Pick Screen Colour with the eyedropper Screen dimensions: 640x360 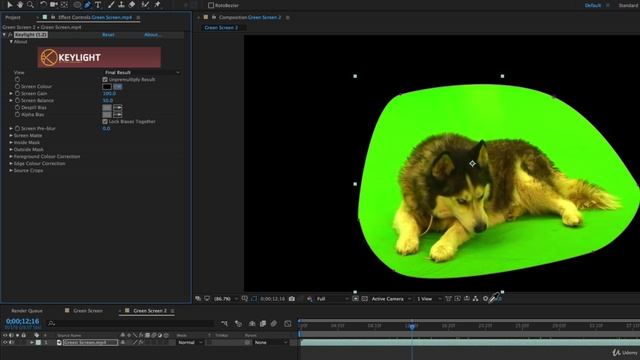click(118, 87)
